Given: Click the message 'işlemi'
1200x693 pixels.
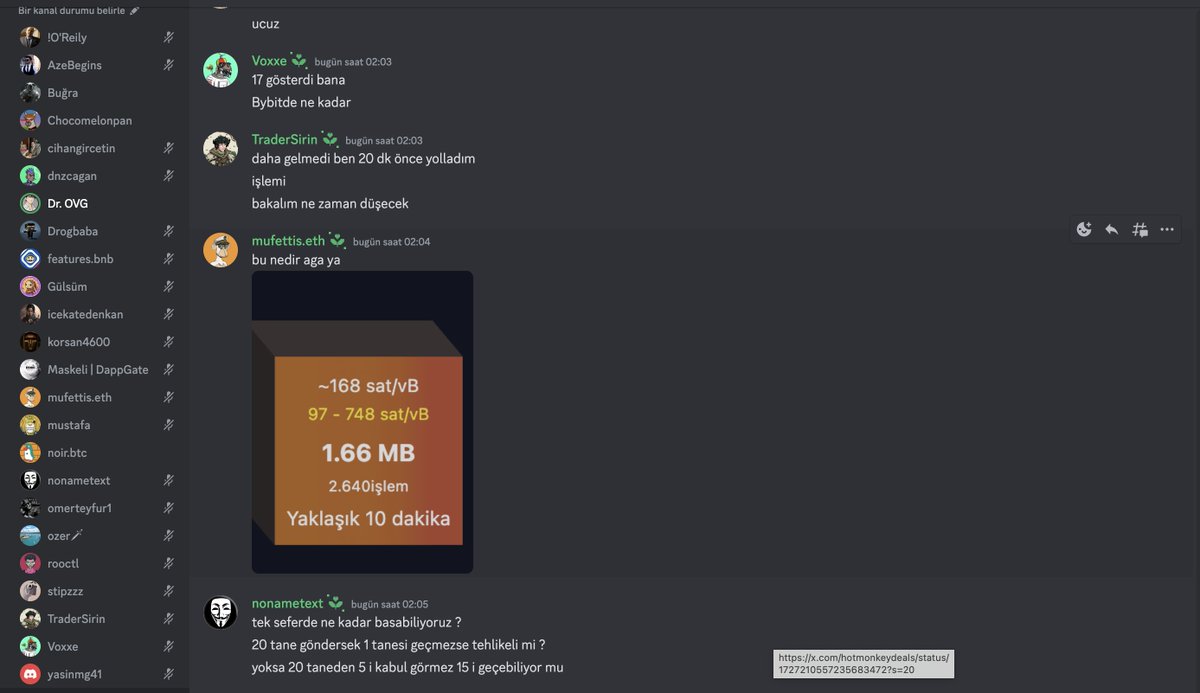Looking at the screenshot, I should click(269, 181).
